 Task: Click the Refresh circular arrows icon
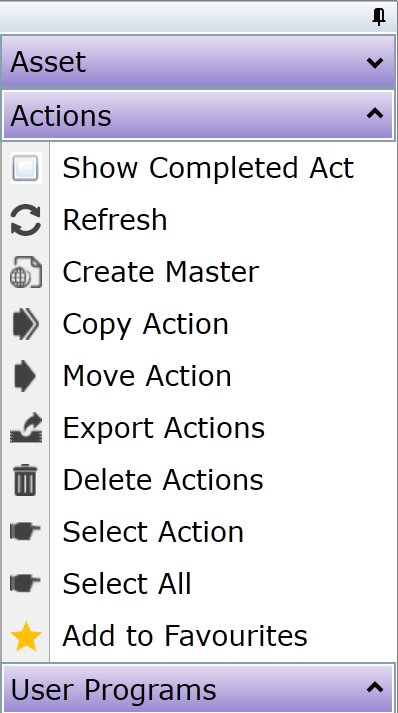tap(25, 221)
